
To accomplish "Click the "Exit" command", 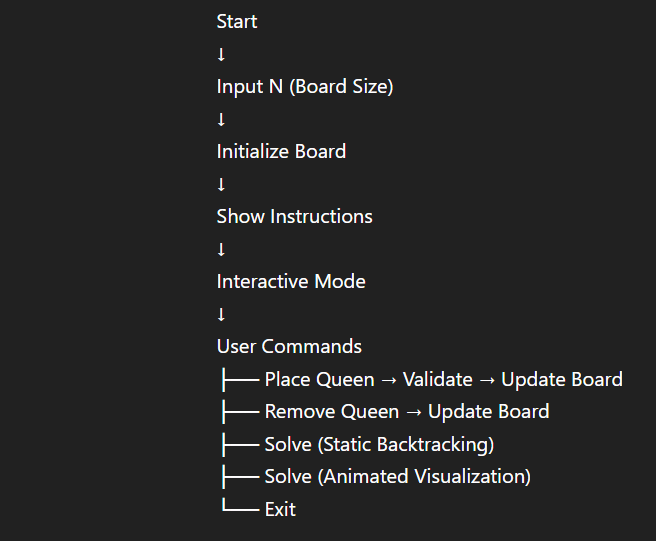I will click(280, 509).
